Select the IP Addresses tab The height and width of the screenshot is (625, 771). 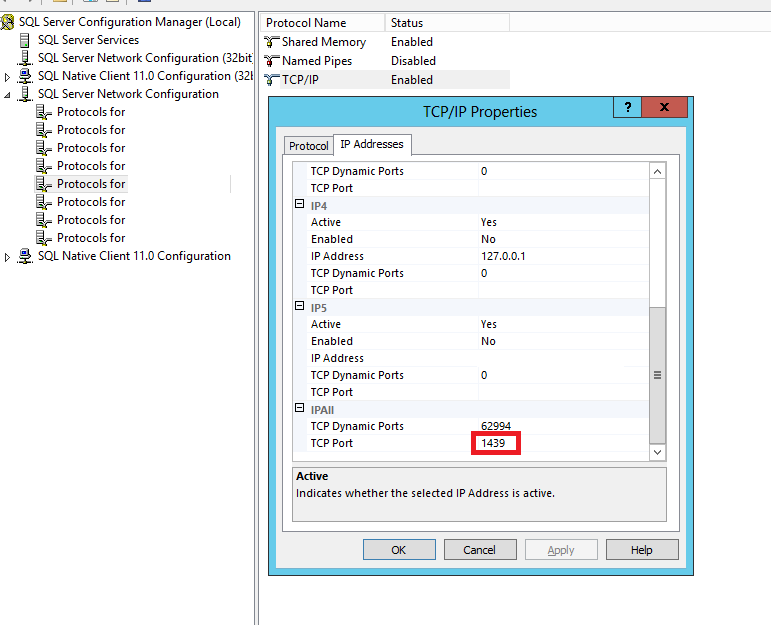tap(372, 144)
